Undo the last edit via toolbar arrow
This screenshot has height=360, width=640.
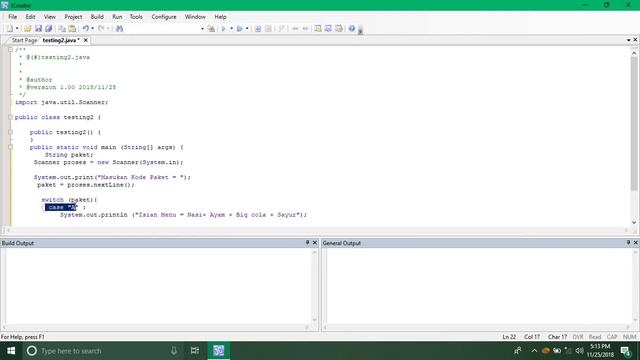coord(86,29)
